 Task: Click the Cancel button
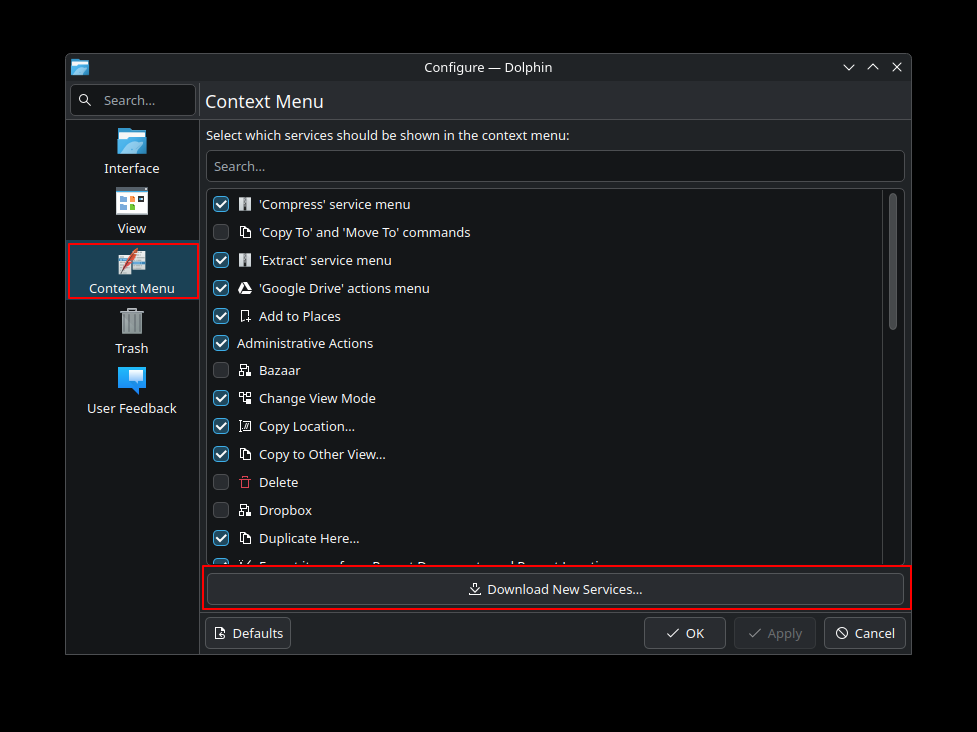tap(865, 633)
